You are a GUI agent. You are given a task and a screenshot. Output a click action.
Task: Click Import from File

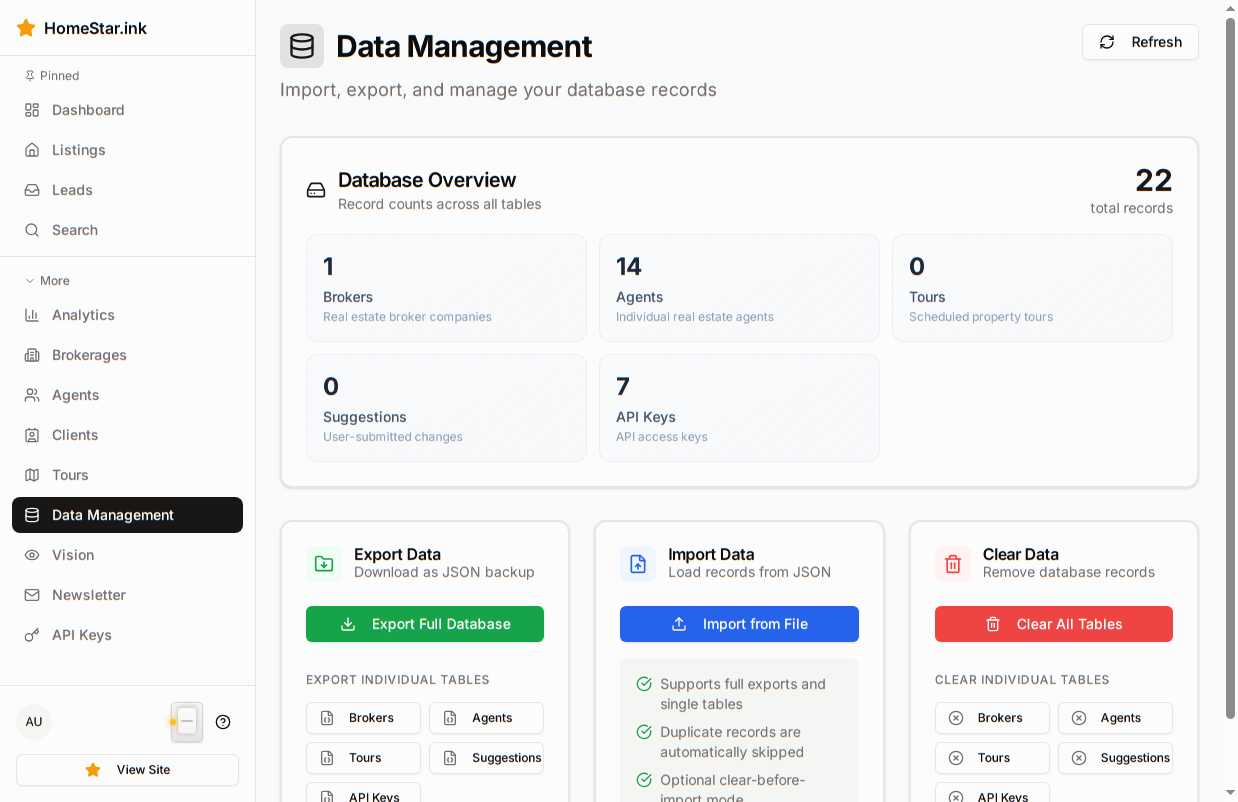click(739, 624)
